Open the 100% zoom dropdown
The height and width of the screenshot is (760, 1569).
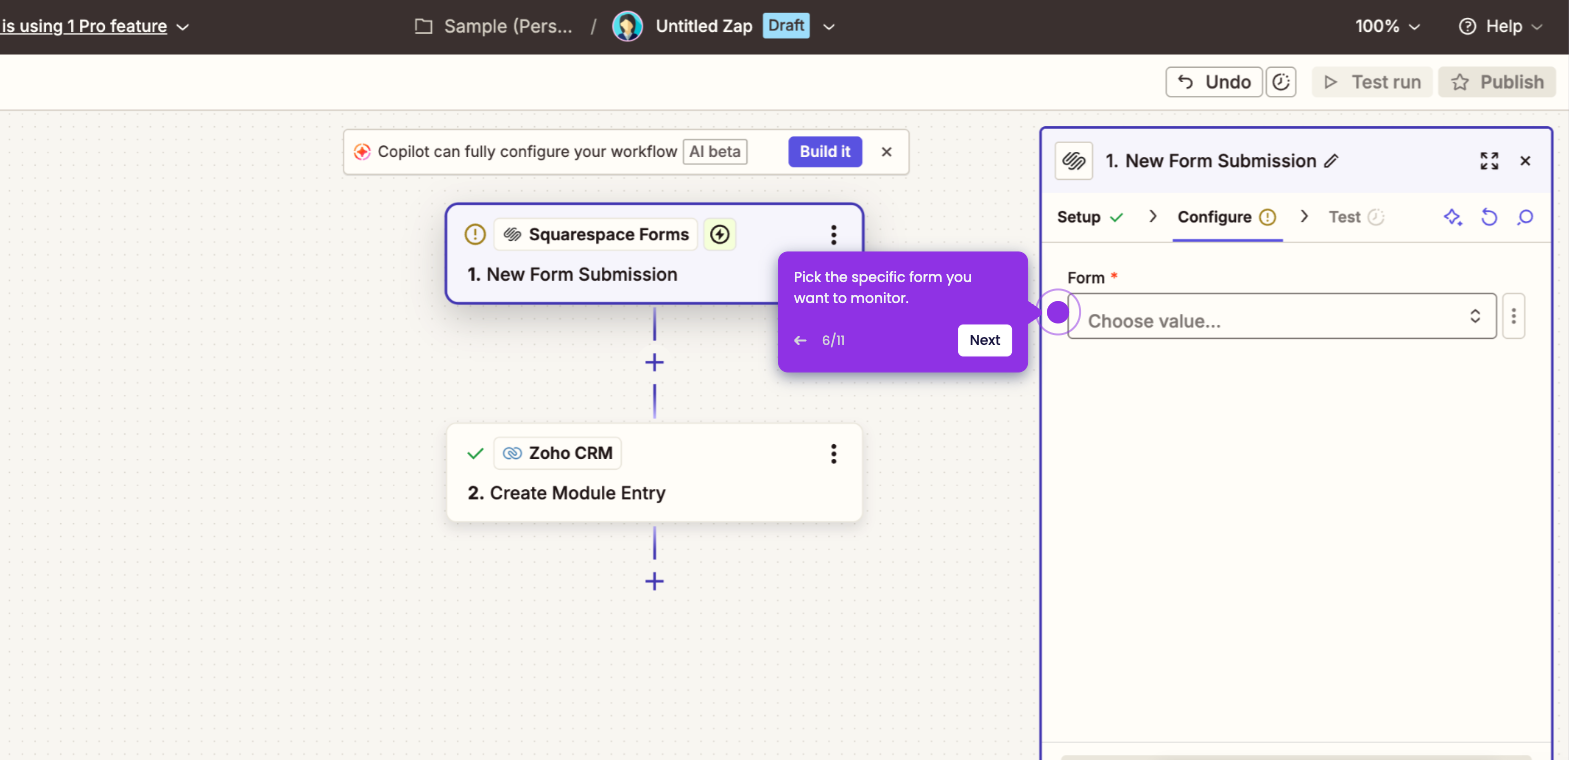pyautogui.click(x=1387, y=26)
